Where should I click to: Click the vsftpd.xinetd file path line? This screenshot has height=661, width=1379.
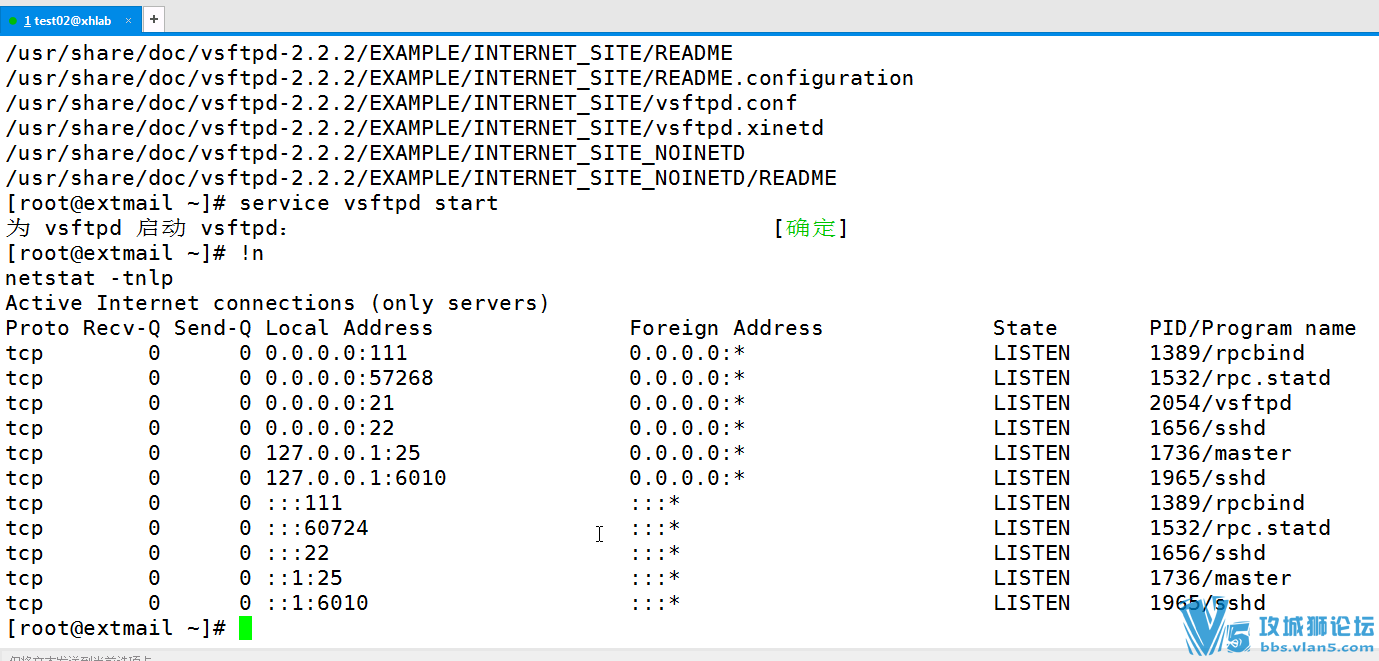click(x=414, y=128)
